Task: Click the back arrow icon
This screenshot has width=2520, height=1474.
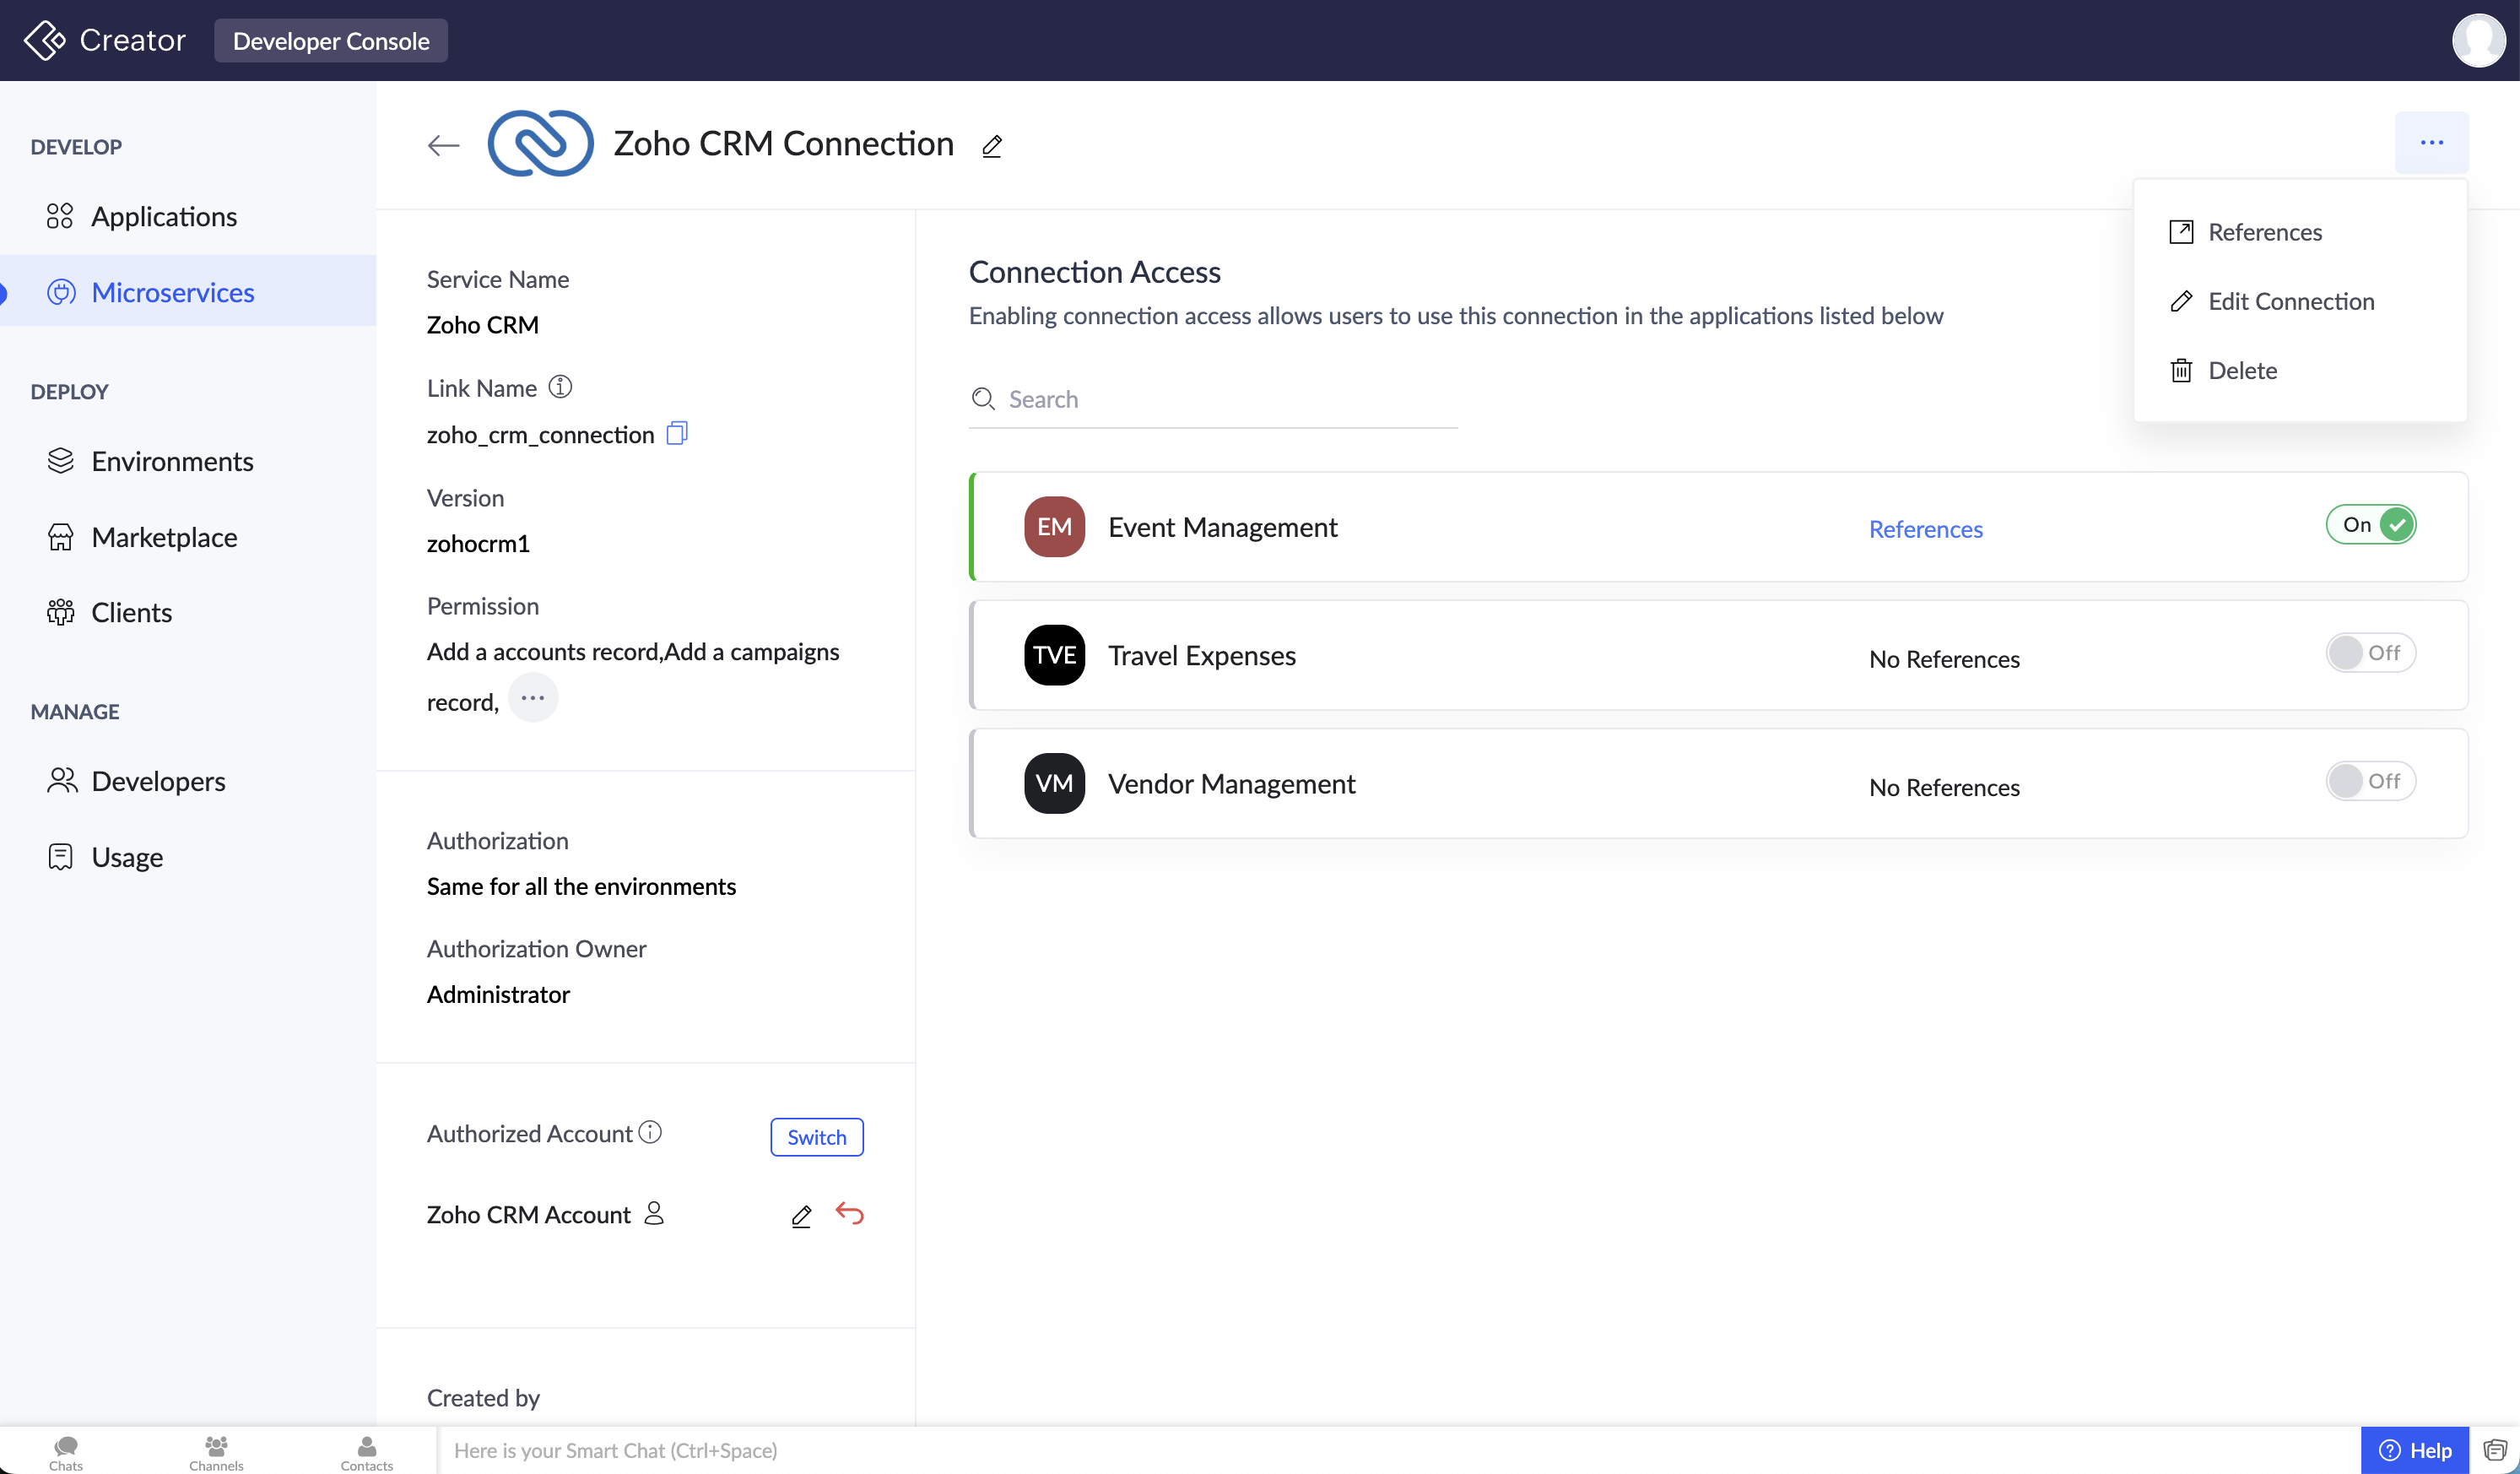Action: point(443,145)
